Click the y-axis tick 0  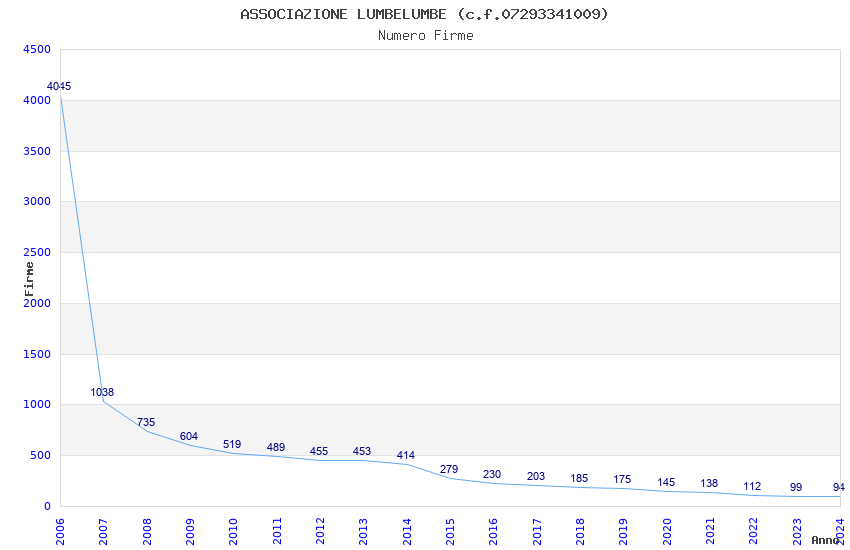[48, 506]
